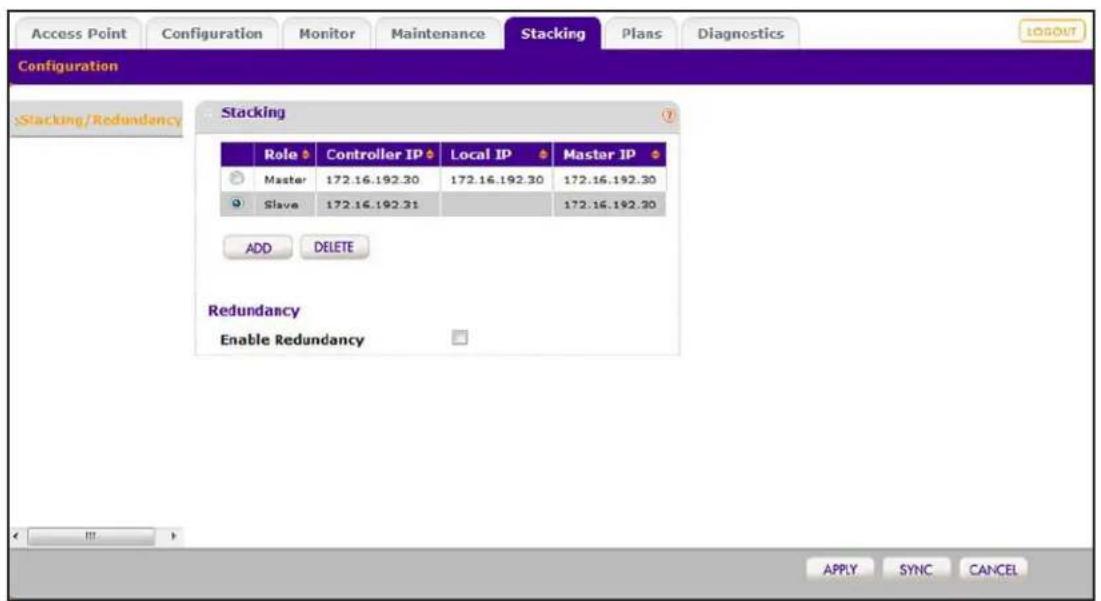
Task: Click the Master IP column header
Action: coord(609,154)
